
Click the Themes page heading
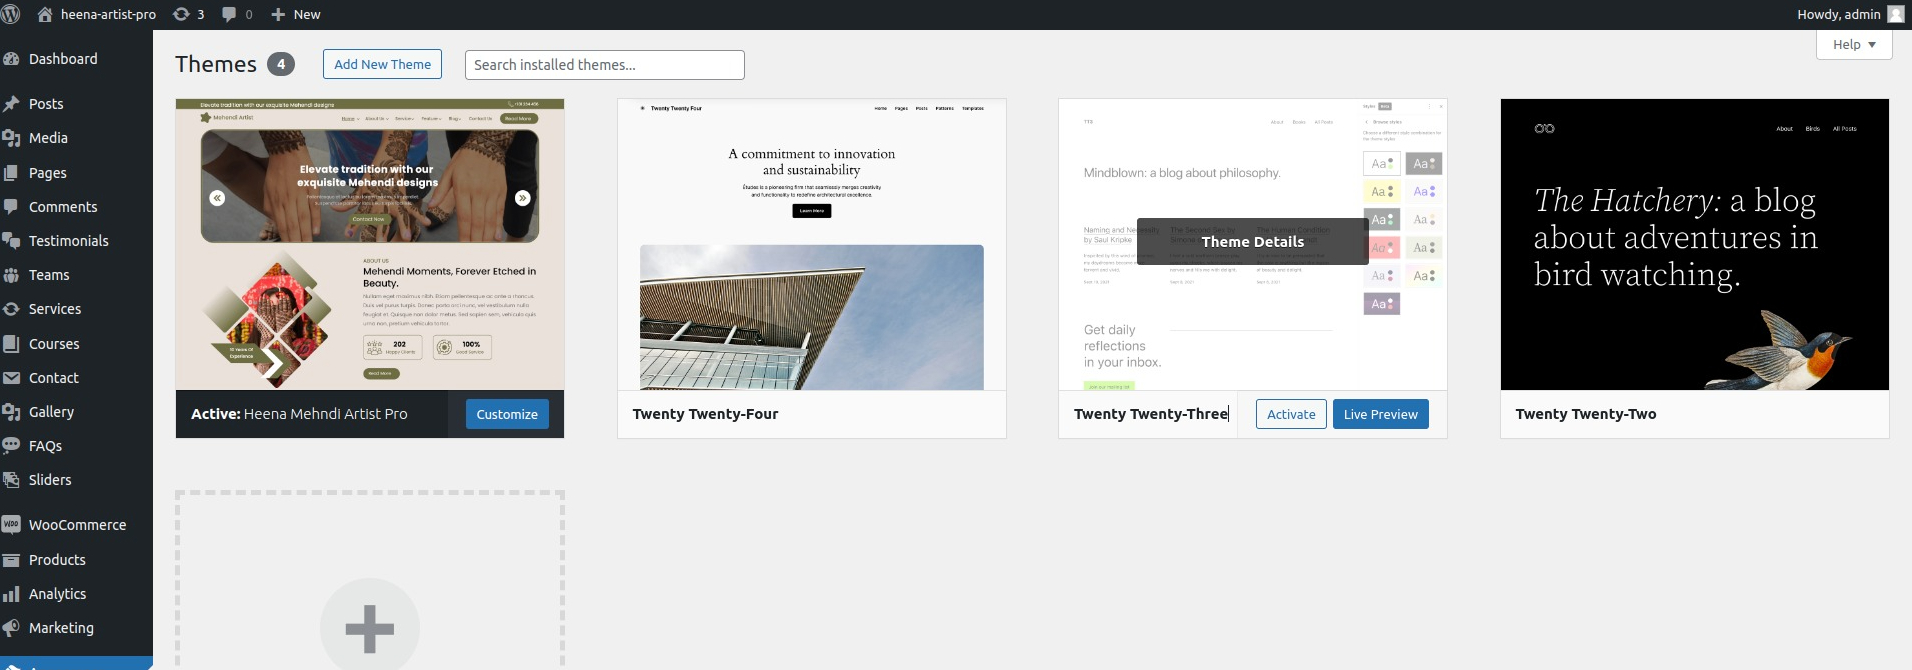[x=216, y=64]
